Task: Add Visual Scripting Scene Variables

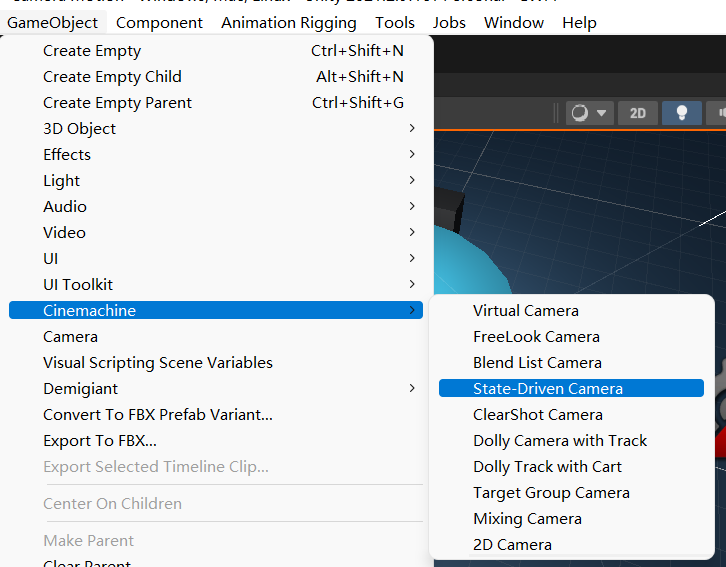Action: [x=158, y=362]
